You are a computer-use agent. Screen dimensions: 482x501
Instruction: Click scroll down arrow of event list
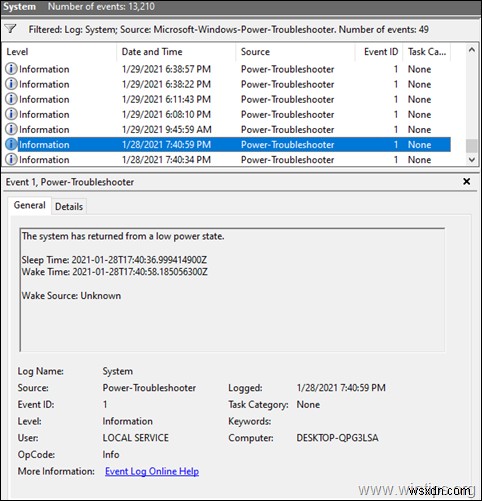[472, 160]
